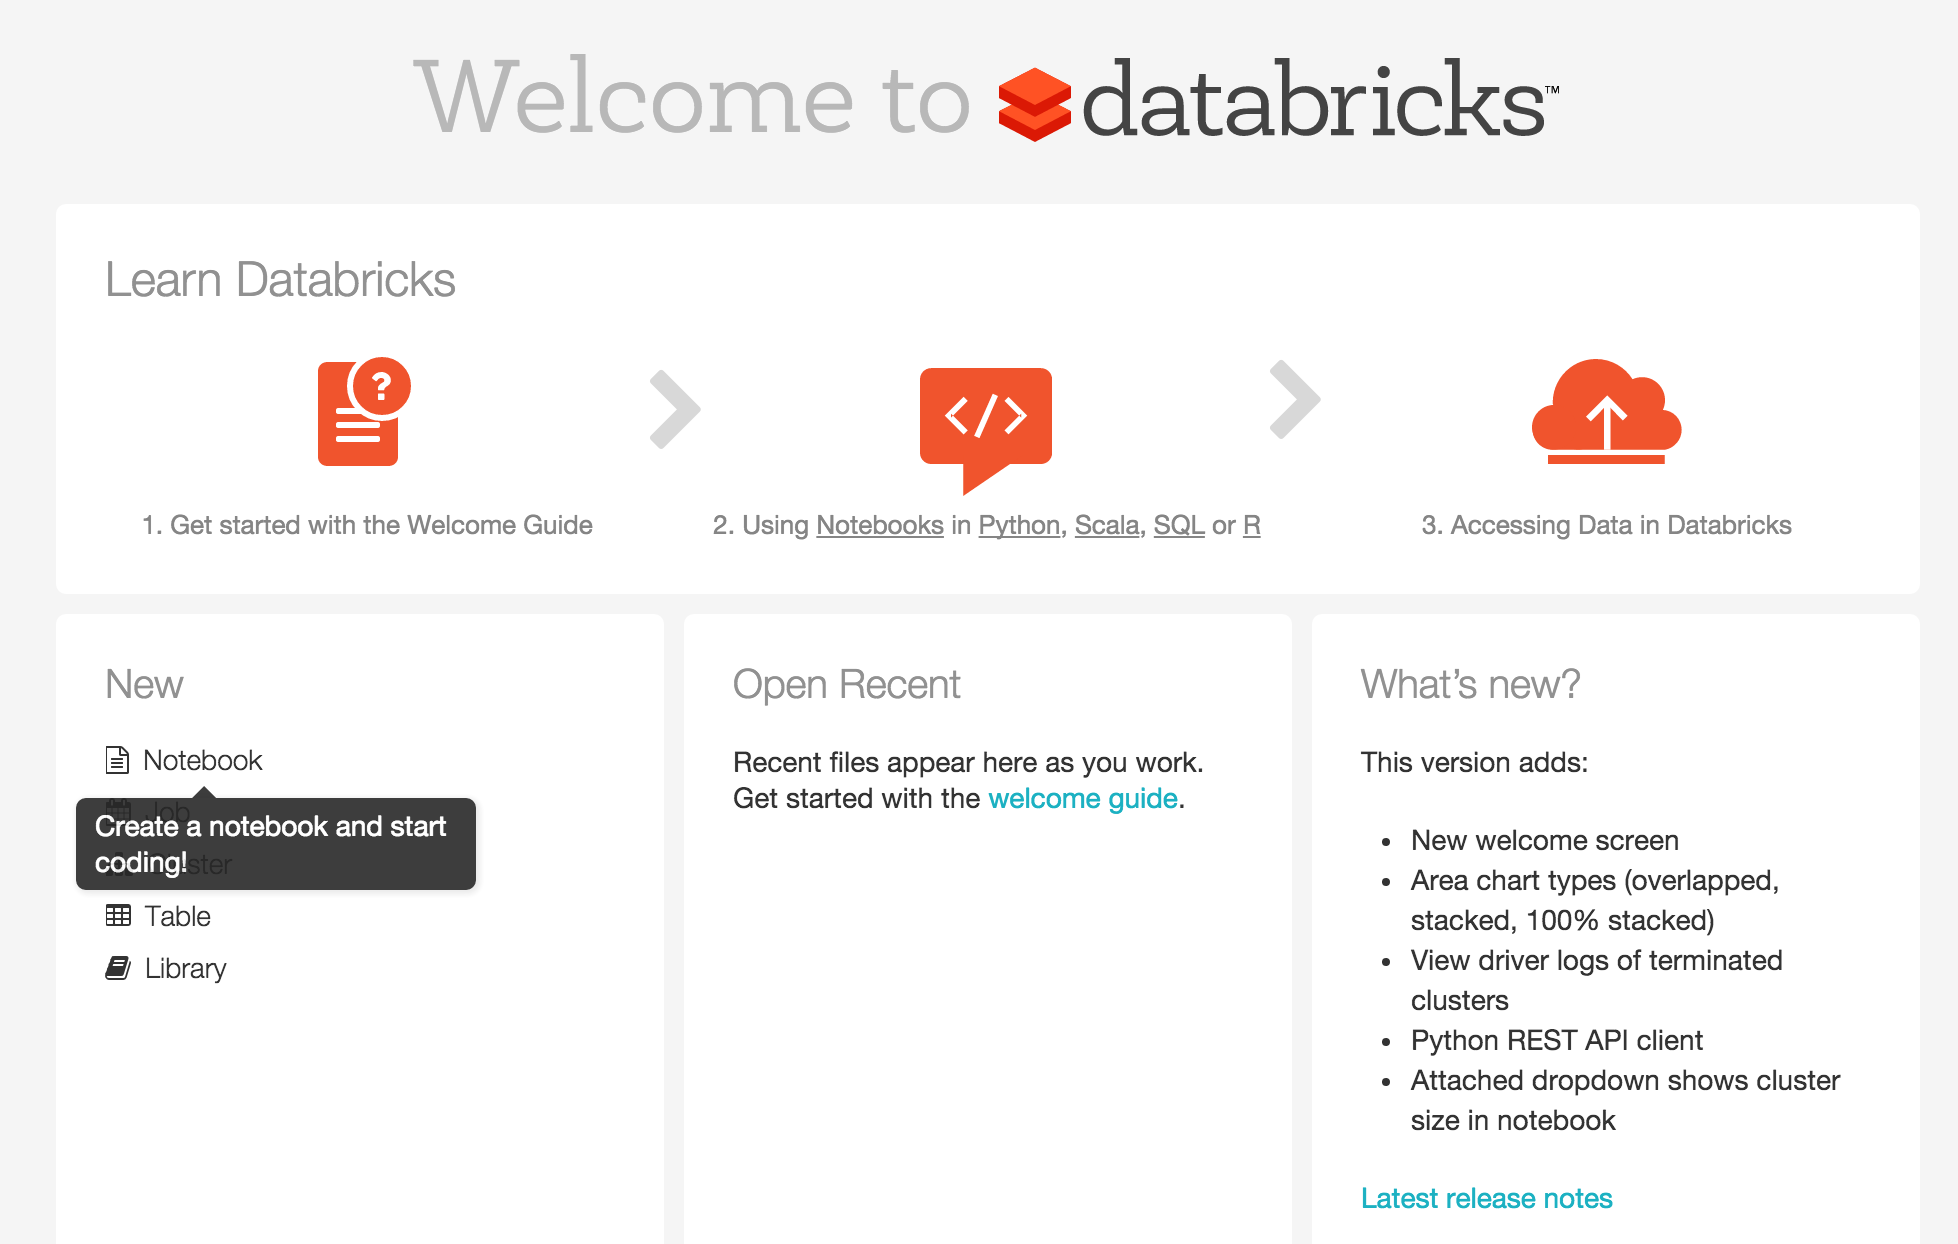The image size is (1958, 1244).
Task: Create a new Notebook
Action: pyautogui.click(x=202, y=760)
